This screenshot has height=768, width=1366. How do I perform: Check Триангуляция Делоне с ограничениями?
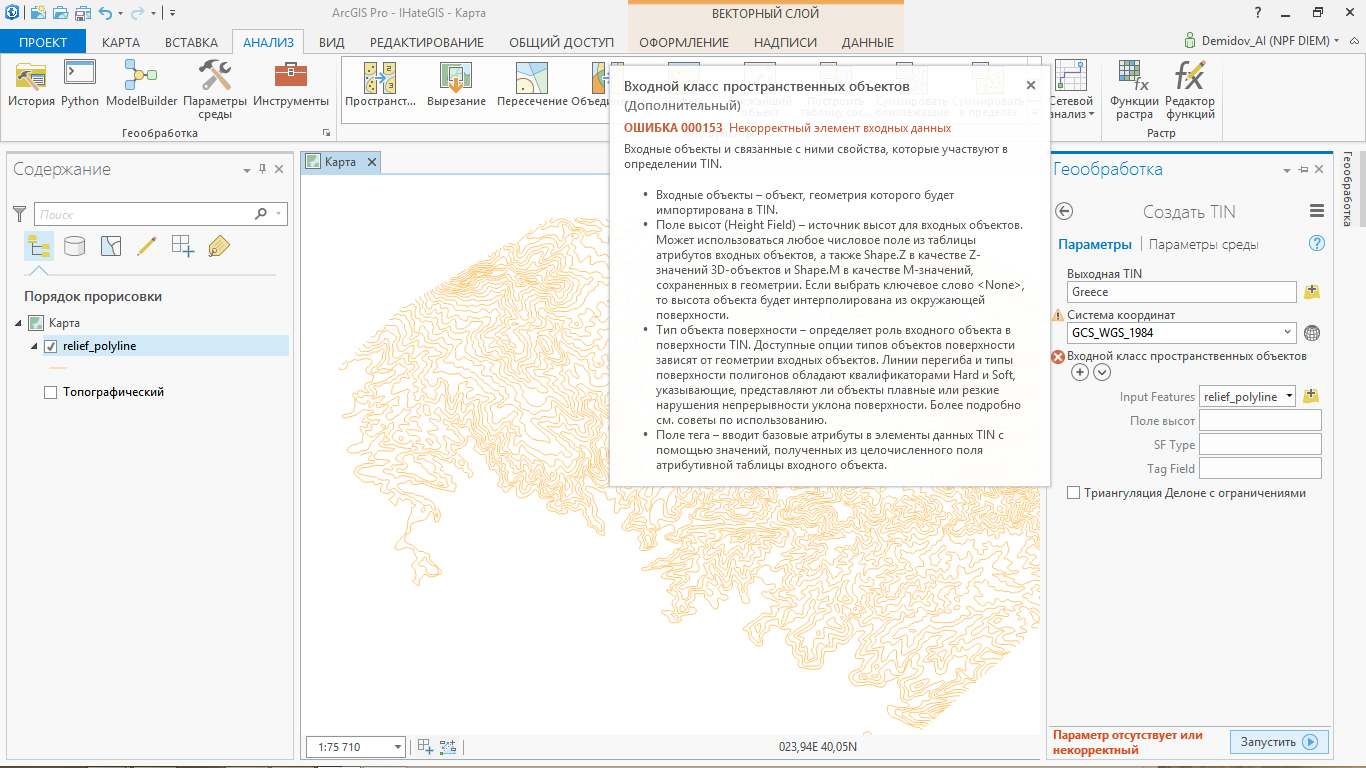point(1074,493)
